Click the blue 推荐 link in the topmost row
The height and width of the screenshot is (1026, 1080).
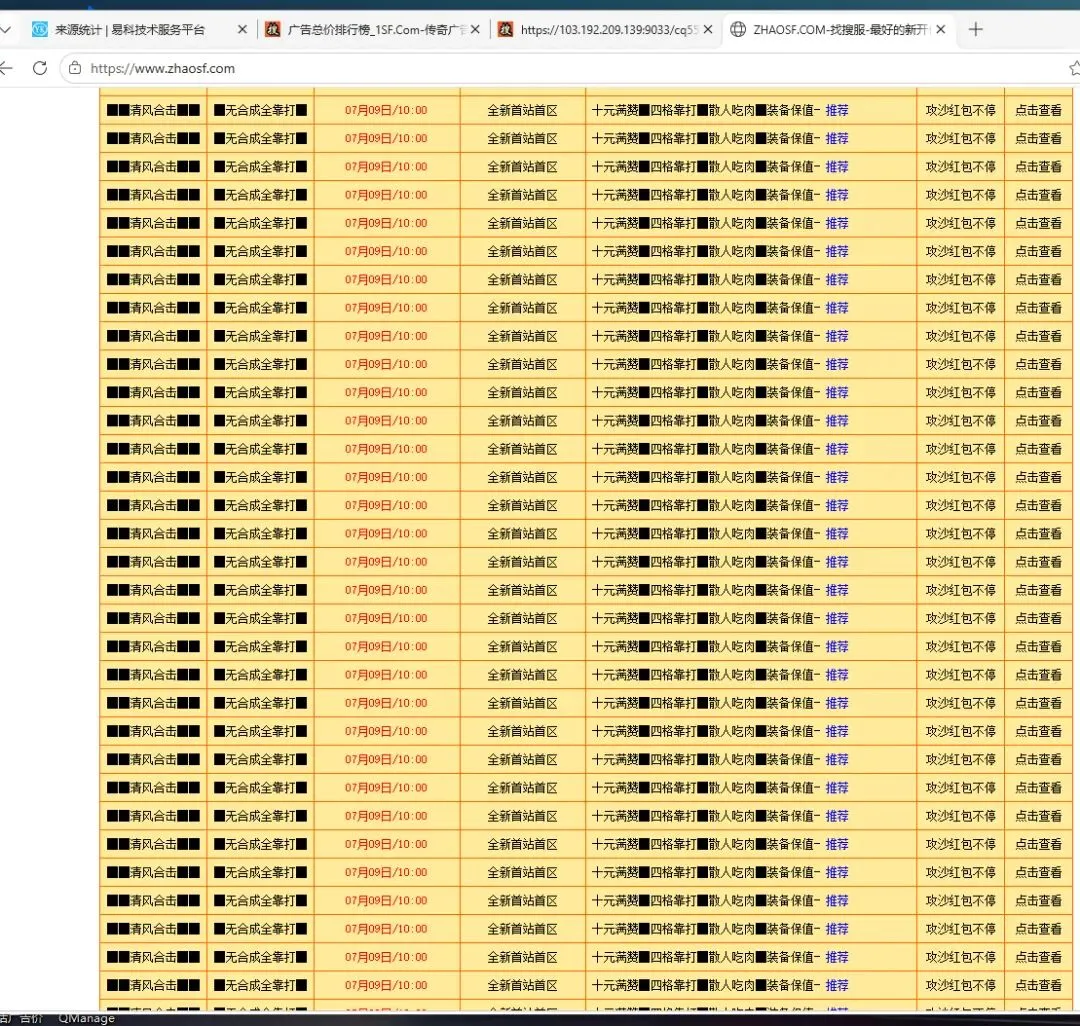coord(836,110)
